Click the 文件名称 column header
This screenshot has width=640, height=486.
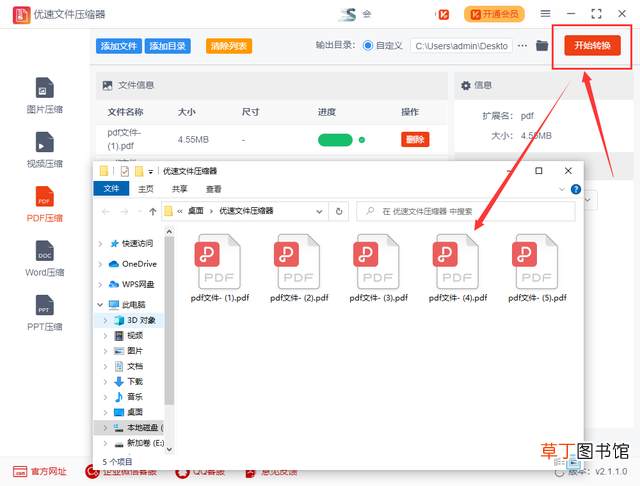(125, 112)
